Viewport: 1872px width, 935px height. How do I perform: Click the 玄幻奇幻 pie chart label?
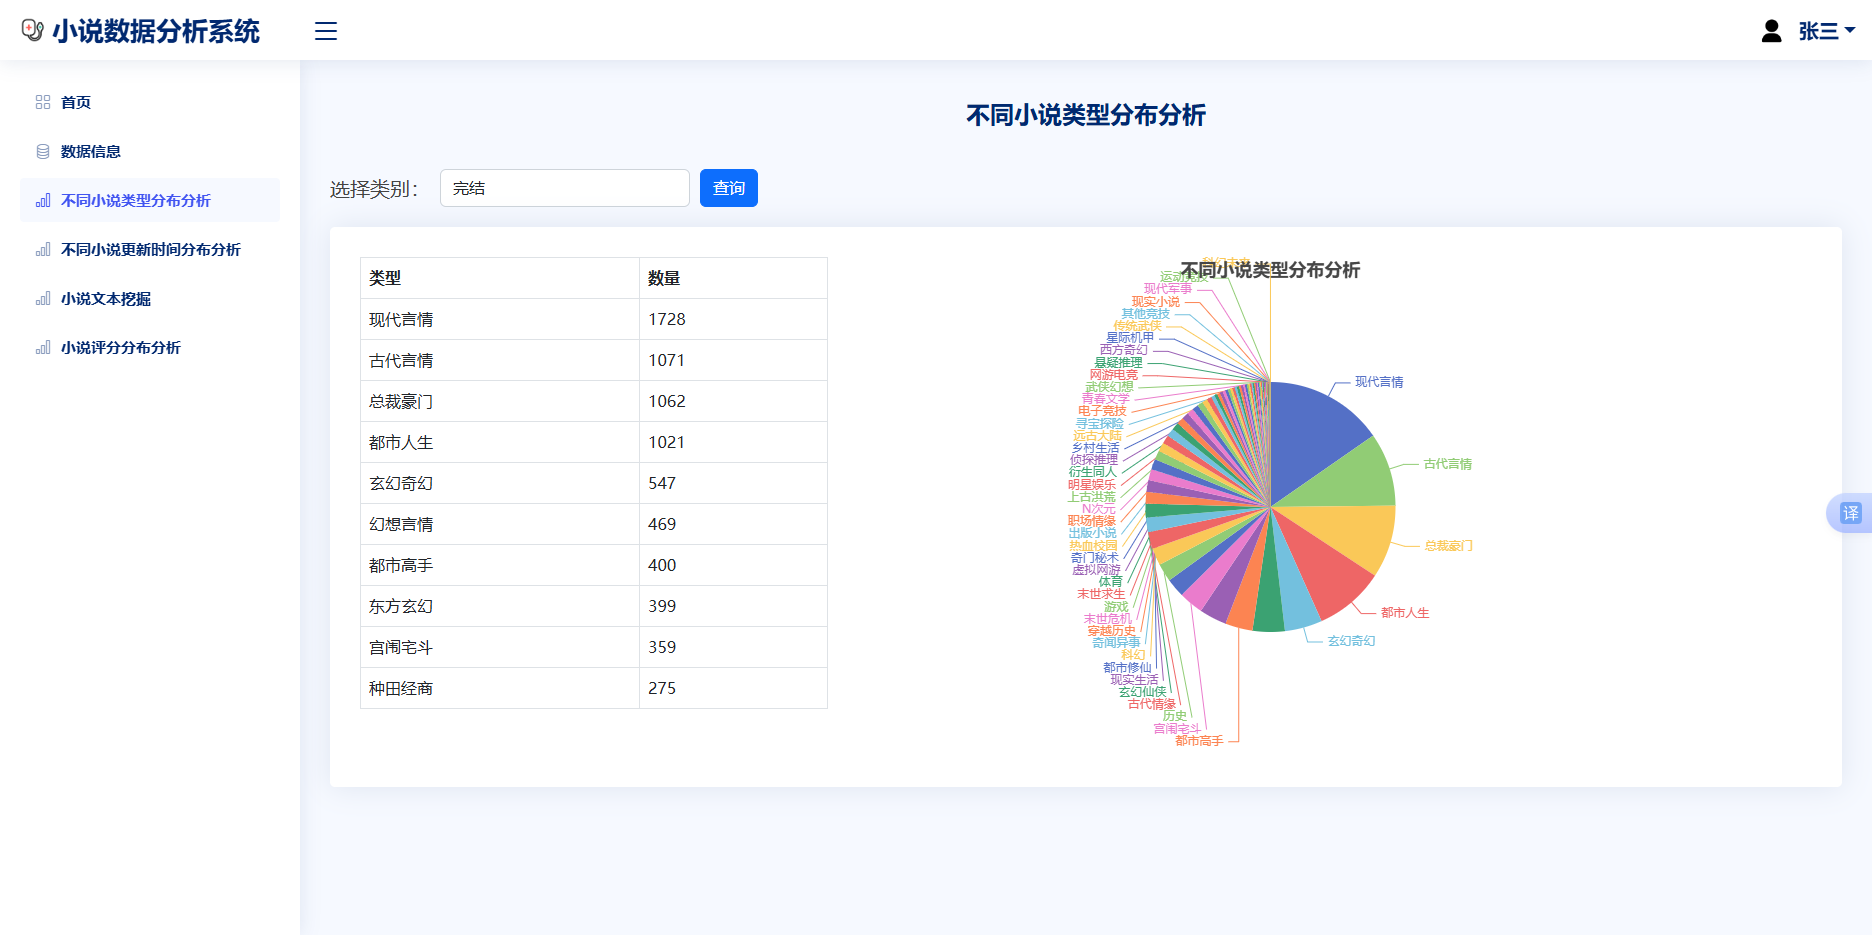click(x=1352, y=641)
